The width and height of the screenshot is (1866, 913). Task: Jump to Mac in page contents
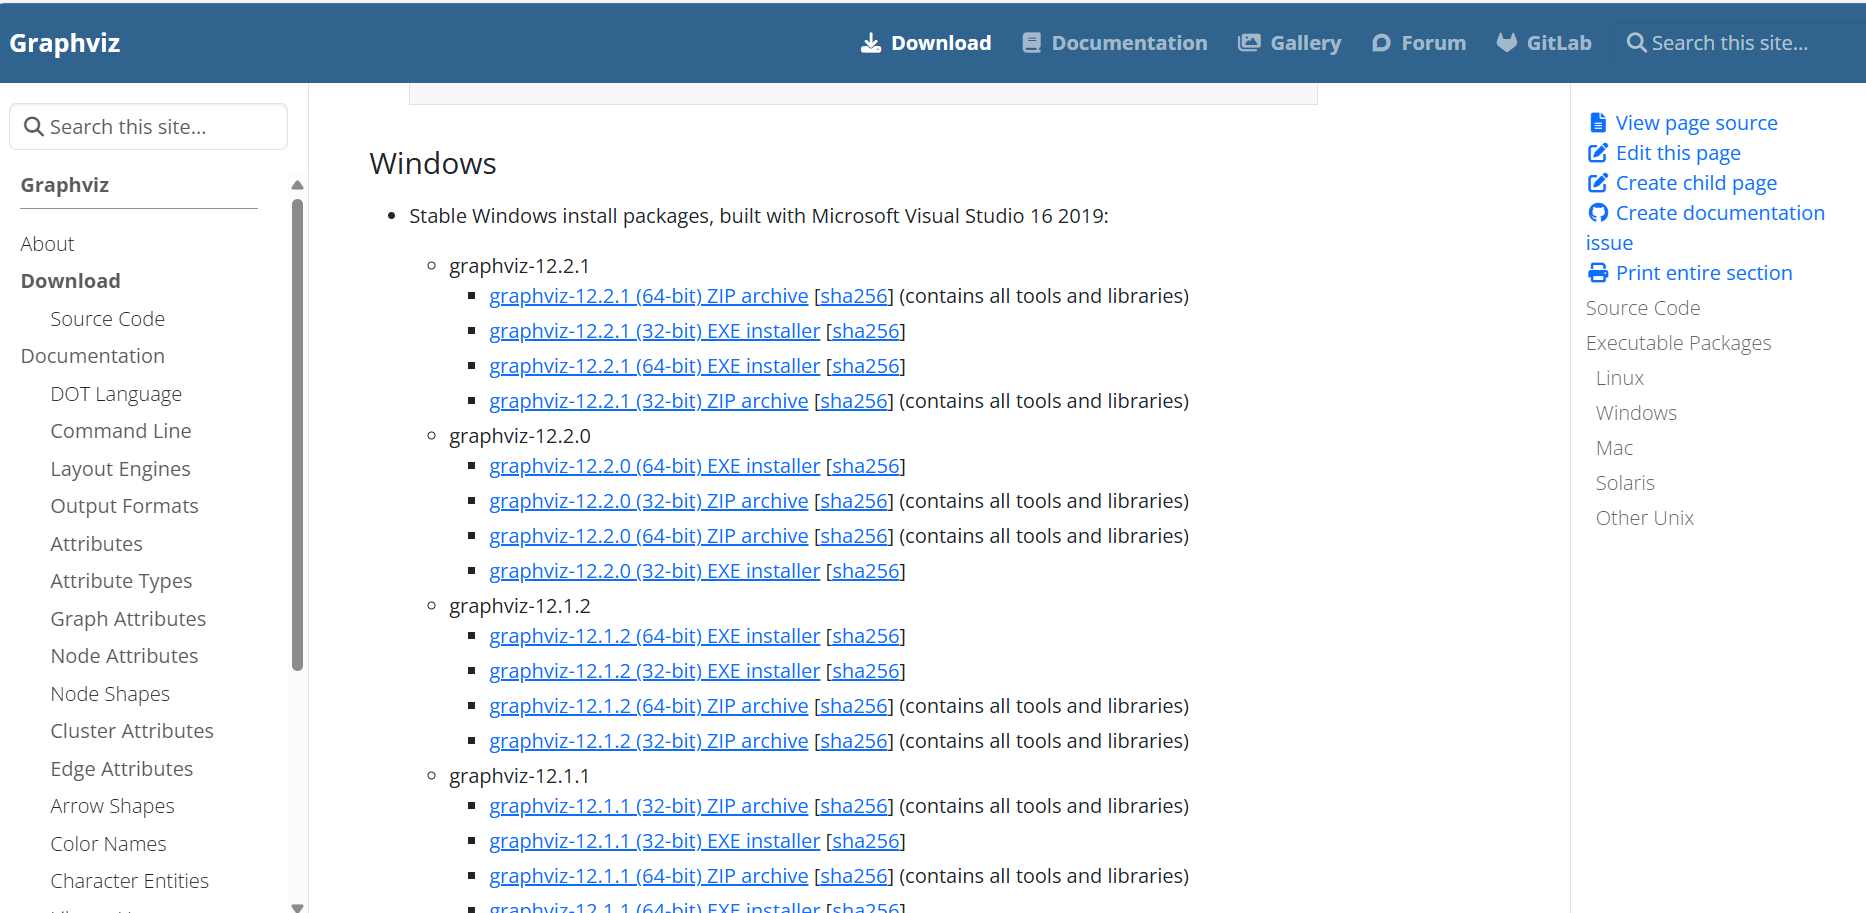(1614, 448)
